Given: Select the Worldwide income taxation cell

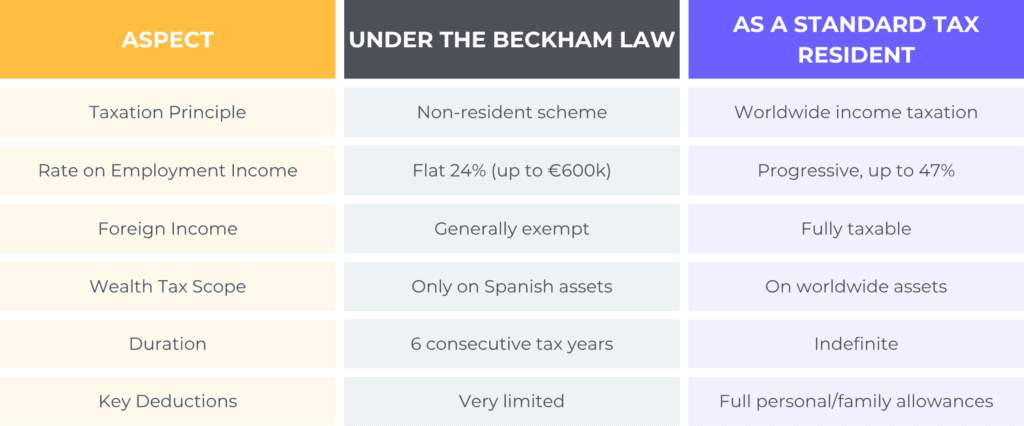Looking at the screenshot, I should pos(855,112).
